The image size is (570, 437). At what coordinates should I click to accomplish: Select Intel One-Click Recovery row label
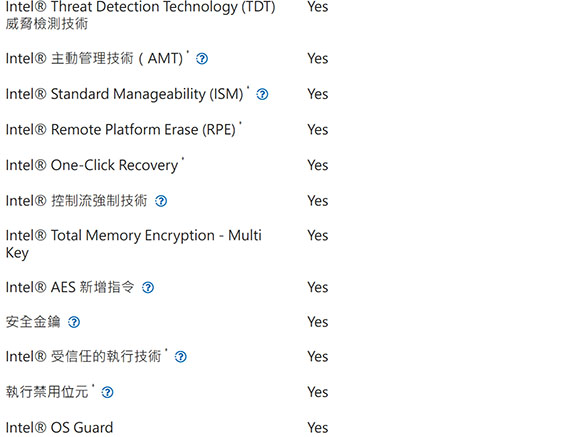92,165
